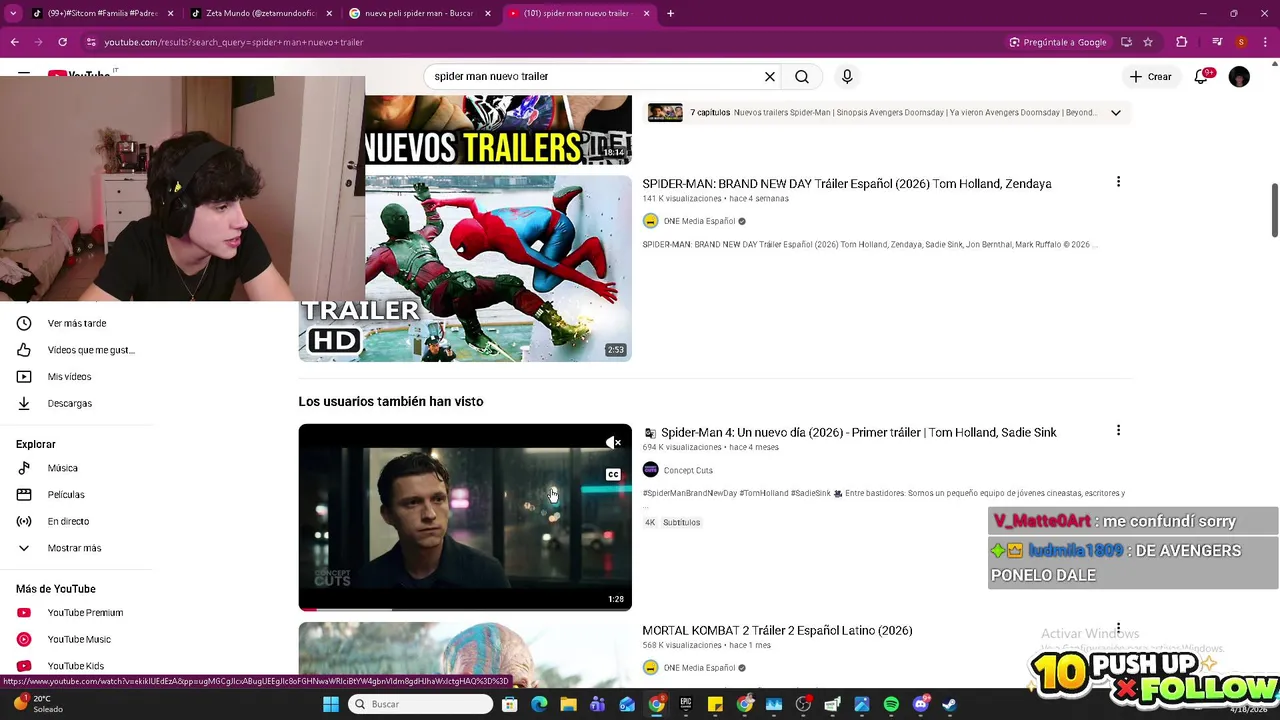Open the YouTube account avatar menu
Image resolution: width=1280 pixels, height=720 pixels.
pyautogui.click(x=1239, y=76)
